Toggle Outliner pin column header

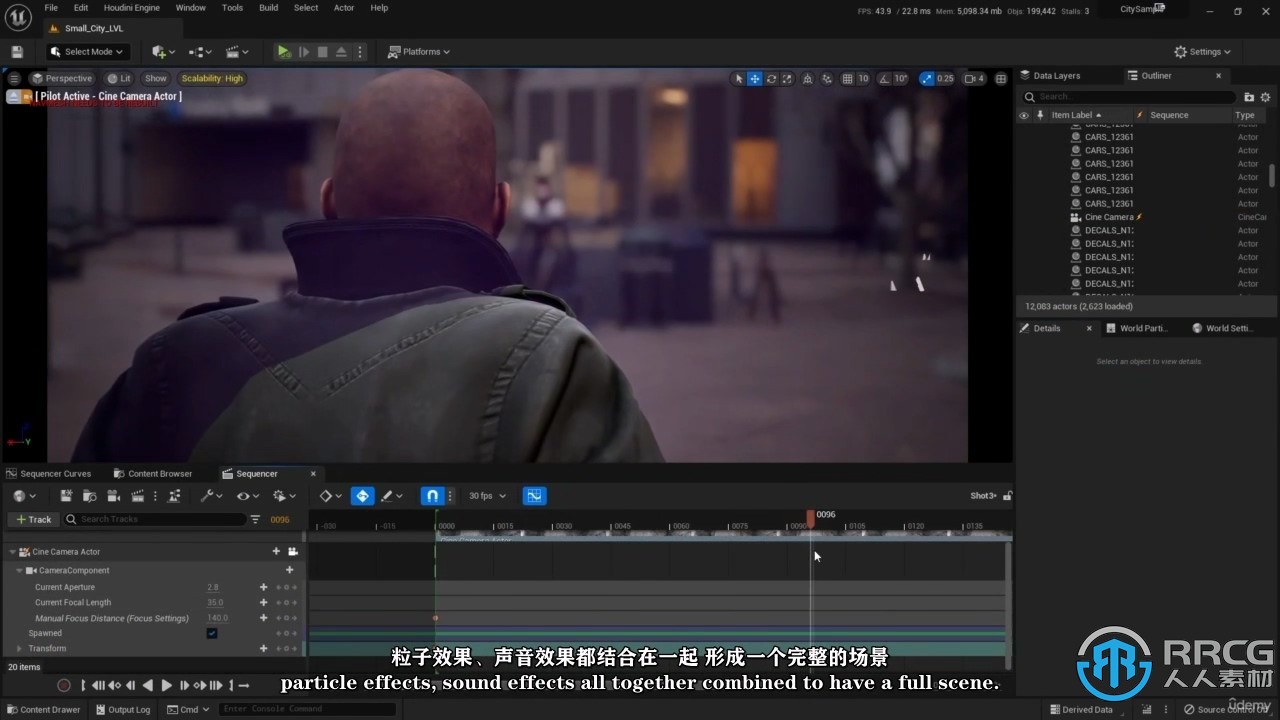coord(1040,115)
